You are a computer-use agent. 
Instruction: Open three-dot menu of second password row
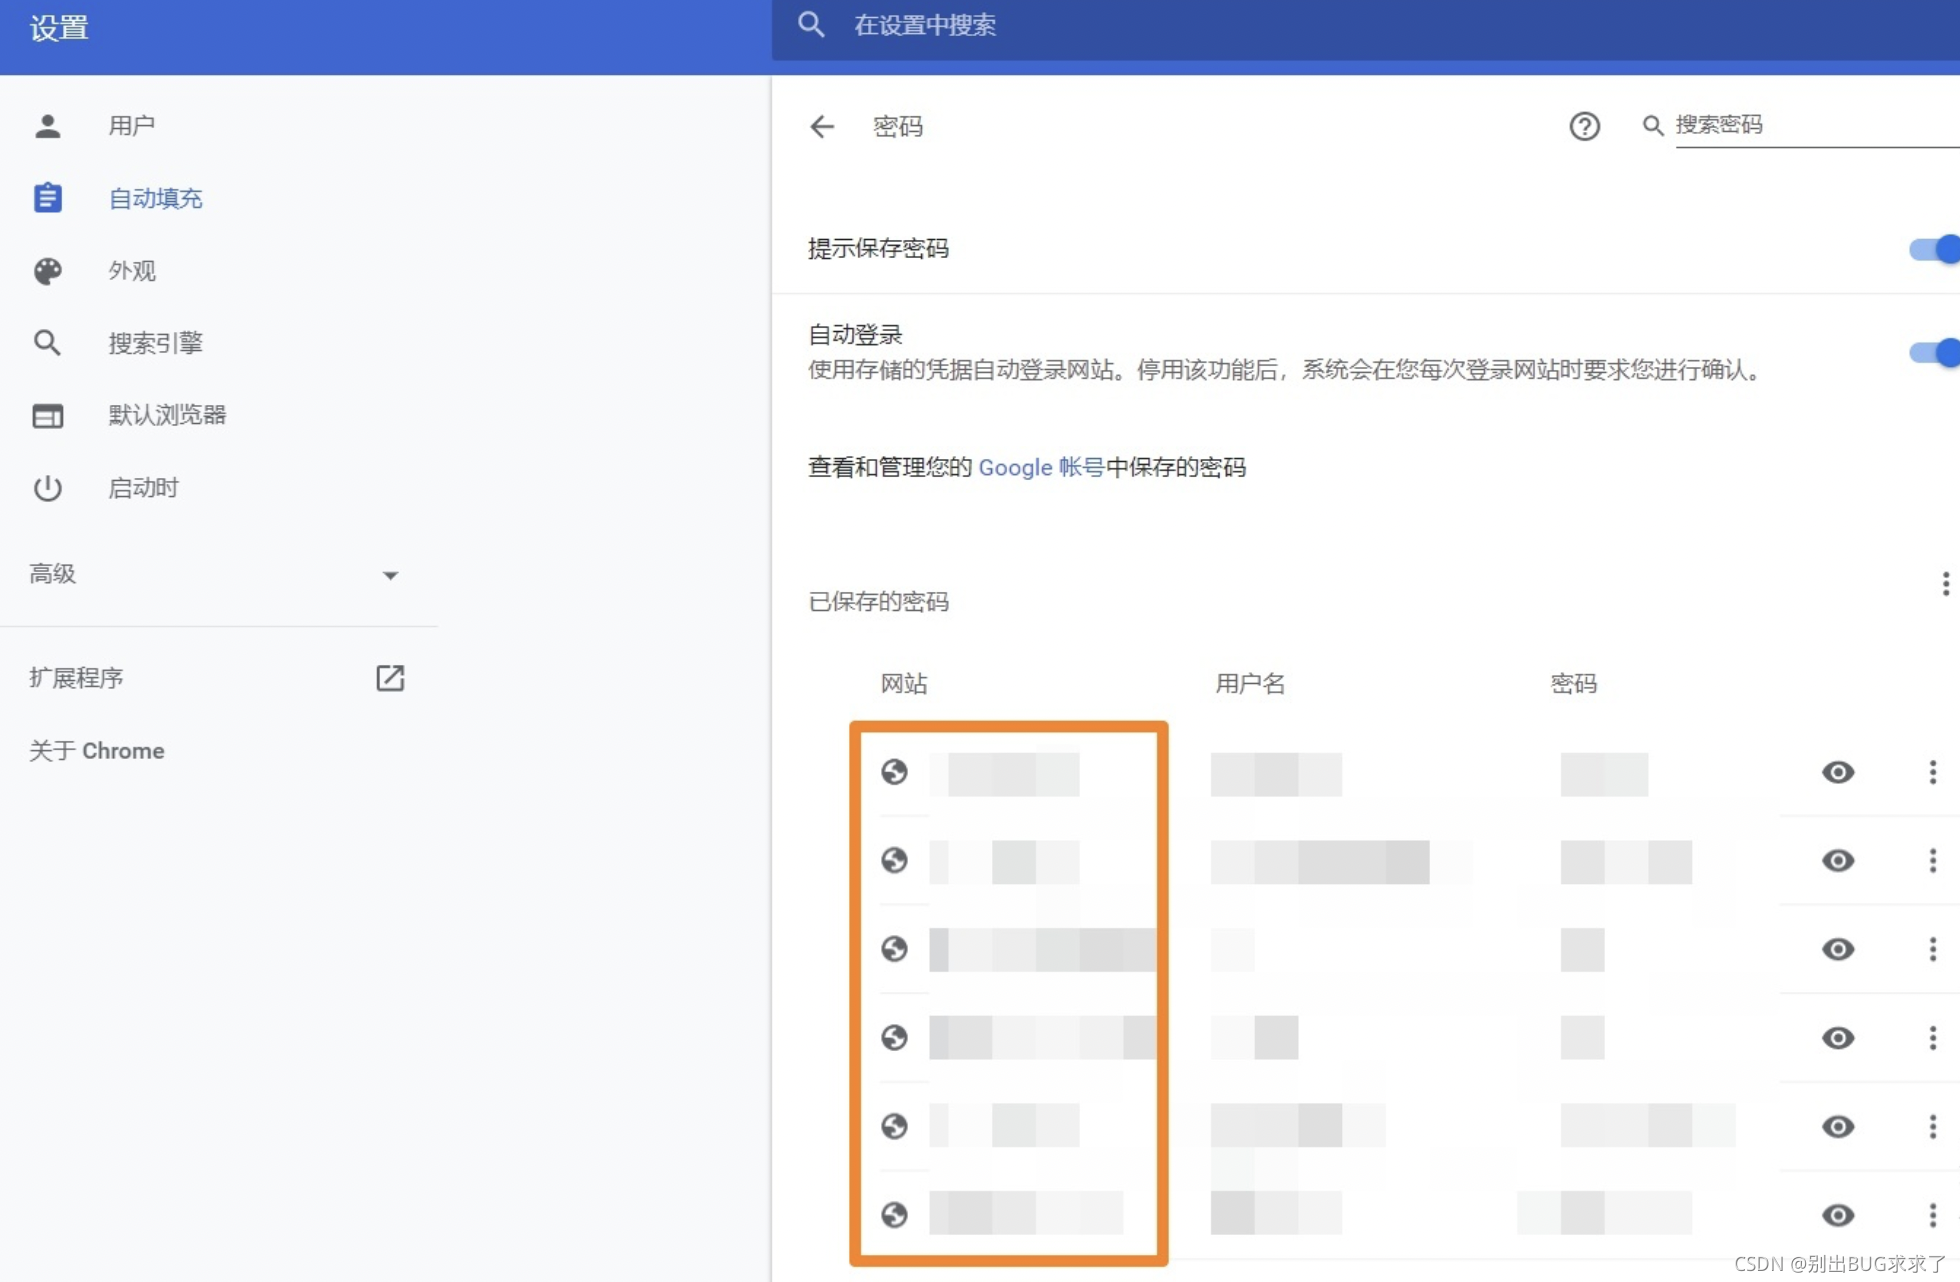click(1932, 861)
